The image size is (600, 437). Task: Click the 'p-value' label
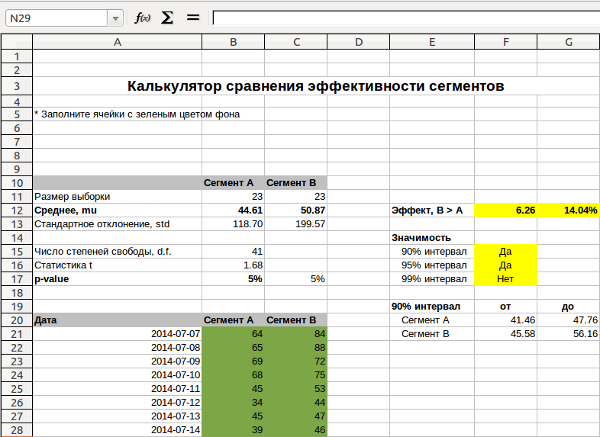[52, 279]
